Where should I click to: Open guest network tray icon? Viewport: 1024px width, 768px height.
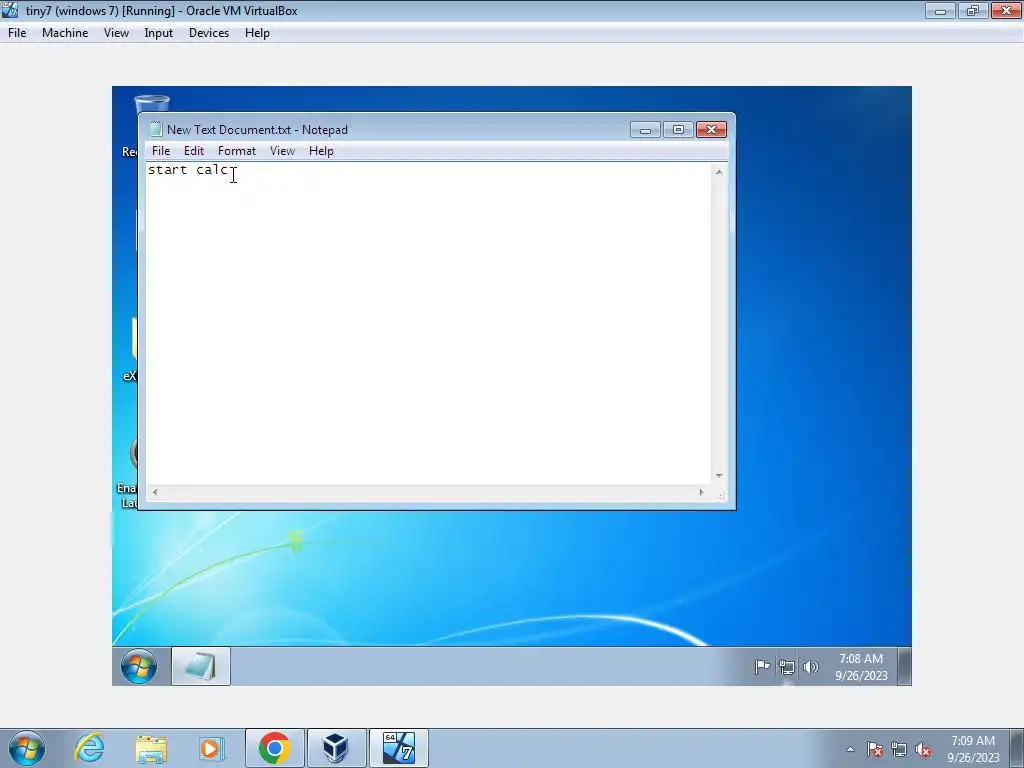(787, 667)
